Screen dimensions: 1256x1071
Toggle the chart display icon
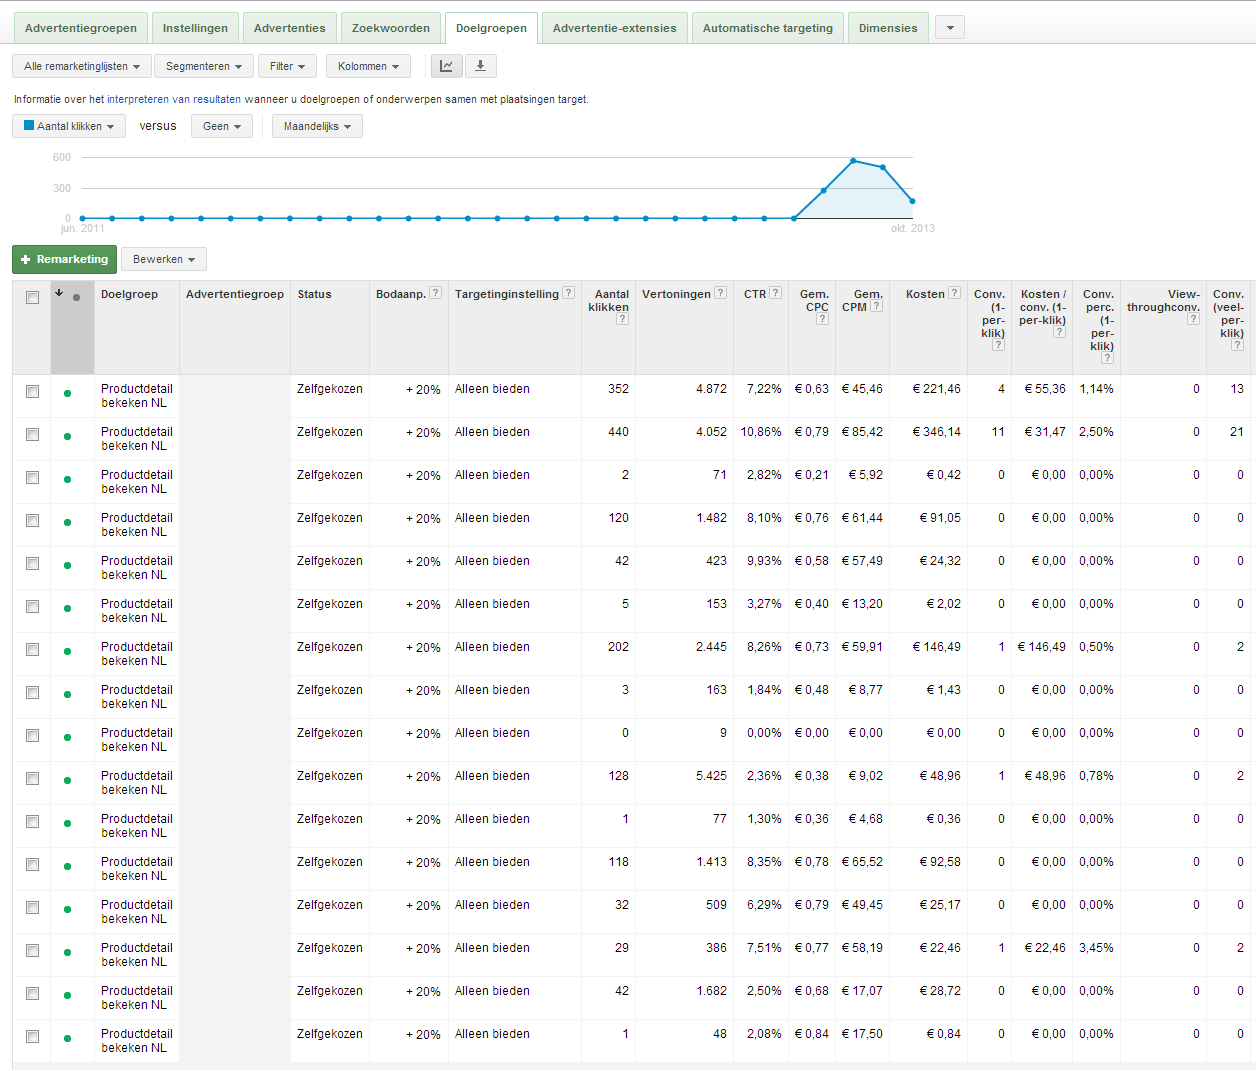point(446,66)
